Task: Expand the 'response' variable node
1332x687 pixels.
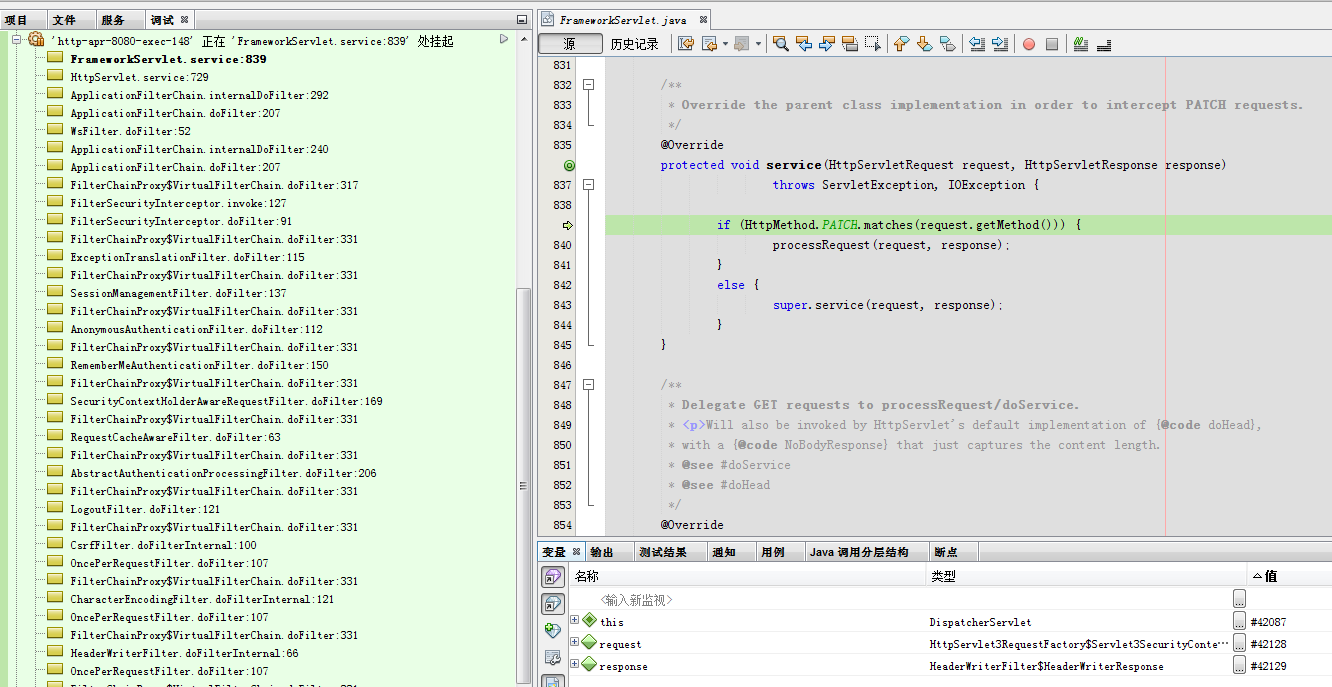Action: 575,665
